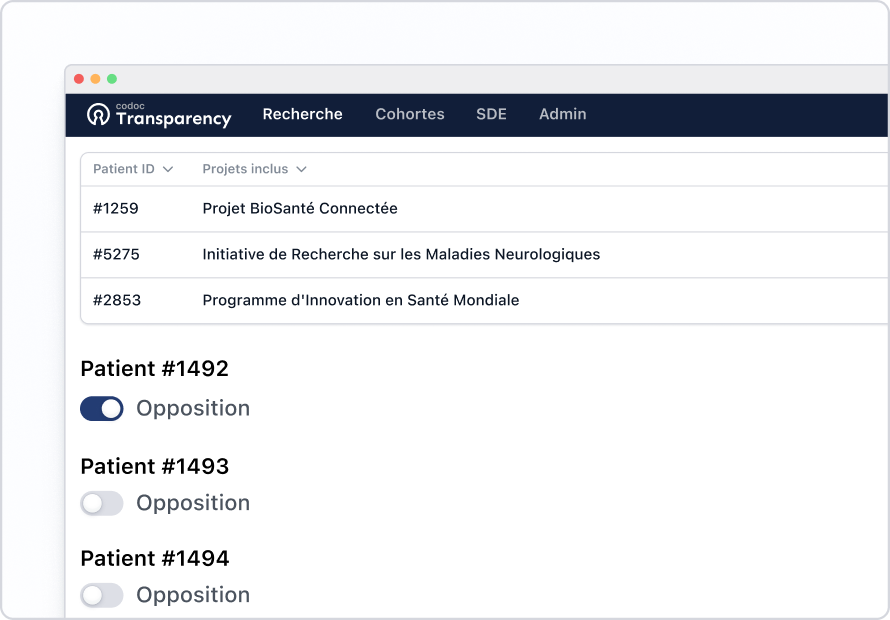Switch to the Cohortes tab
Image resolution: width=890 pixels, height=620 pixels.
coord(410,114)
